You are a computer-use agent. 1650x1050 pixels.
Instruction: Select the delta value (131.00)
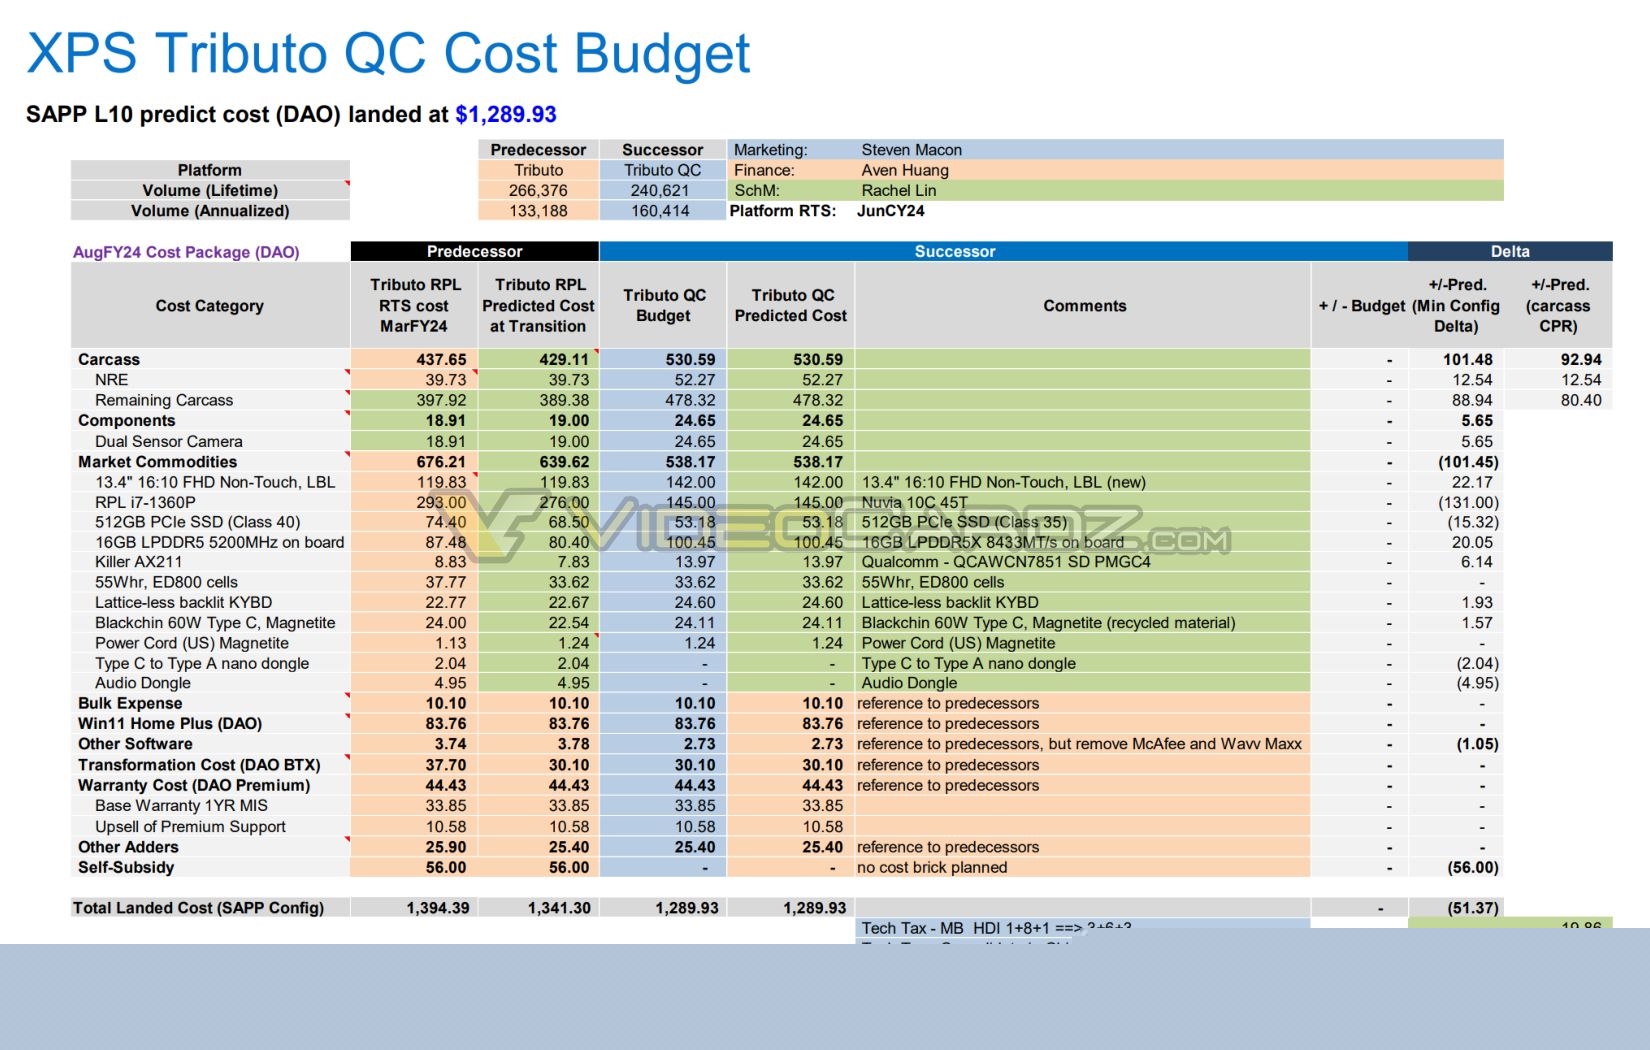pos(1468,502)
